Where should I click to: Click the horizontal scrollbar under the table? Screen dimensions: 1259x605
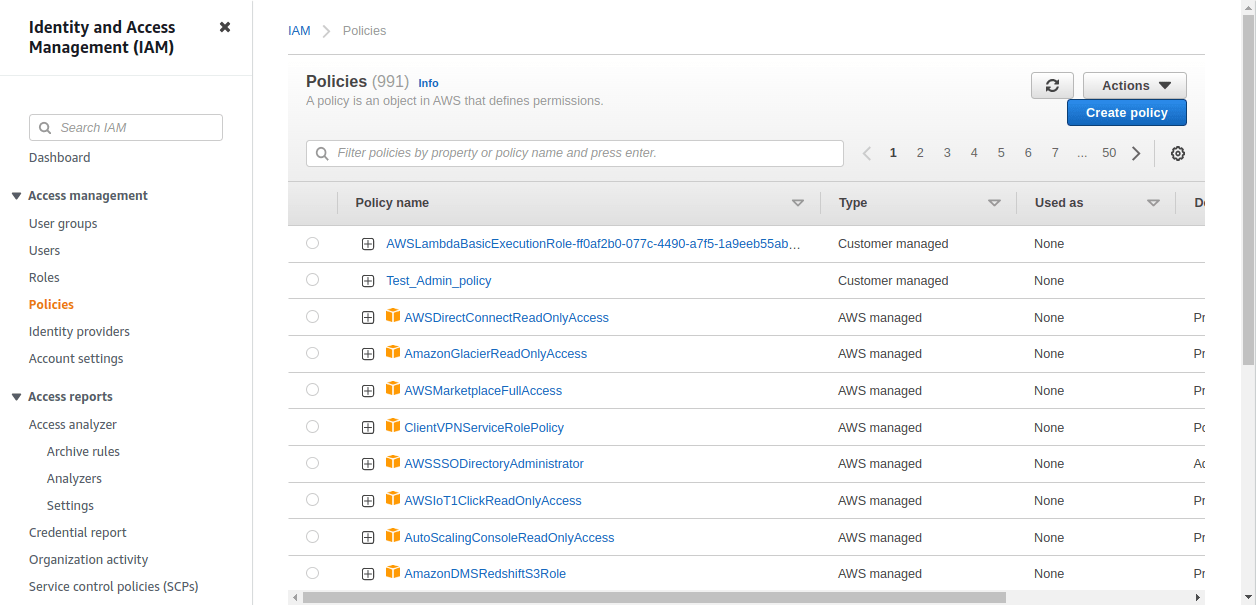(x=654, y=597)
